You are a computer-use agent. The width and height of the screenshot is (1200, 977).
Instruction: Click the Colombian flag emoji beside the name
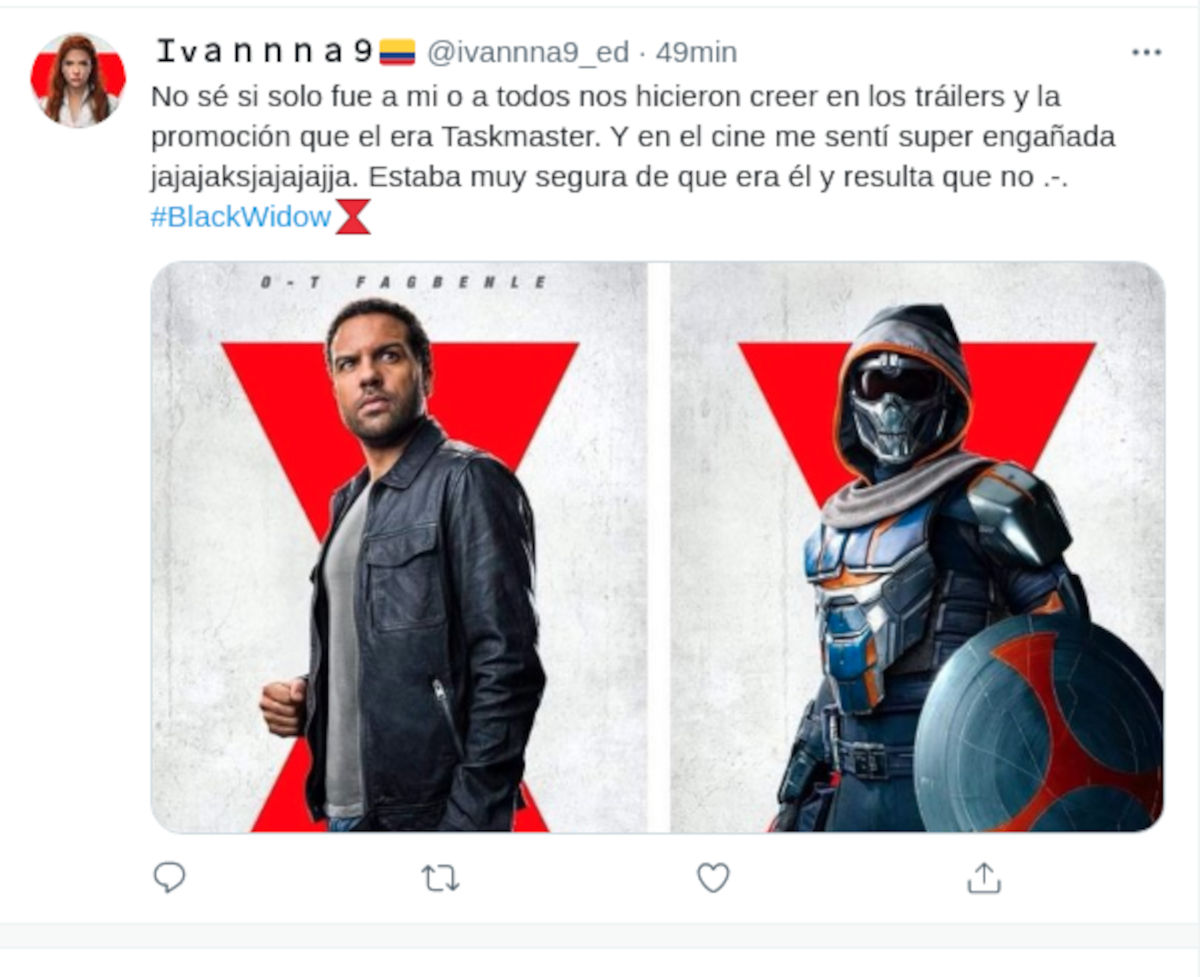pyautogui.click(x=397, y=52)
